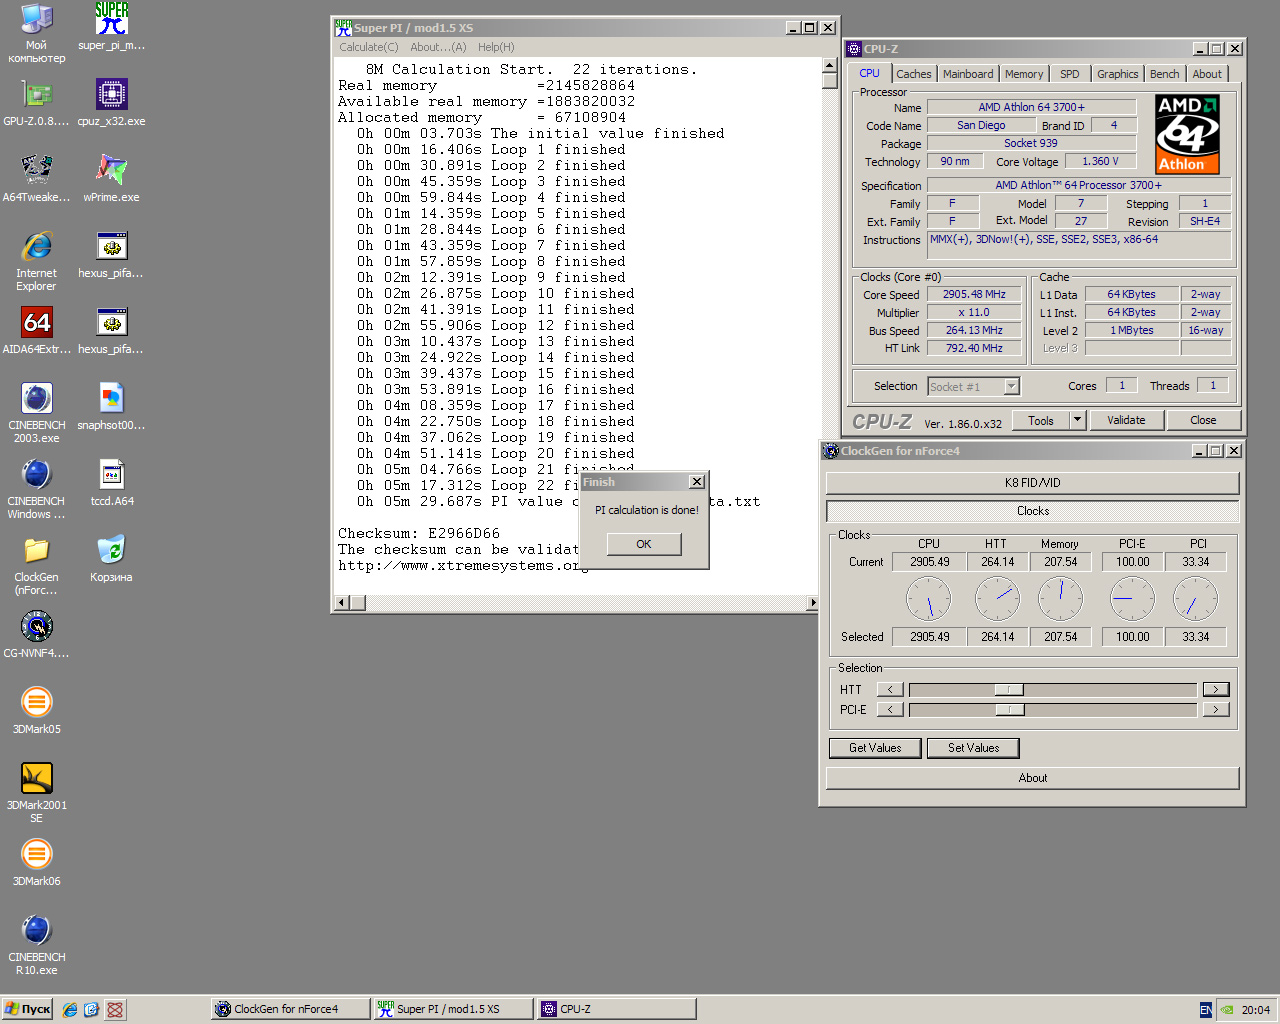The image size is (1280, 1024).
Task: Open the super_pi_mod desktop icon
Action: click(111, 19)
